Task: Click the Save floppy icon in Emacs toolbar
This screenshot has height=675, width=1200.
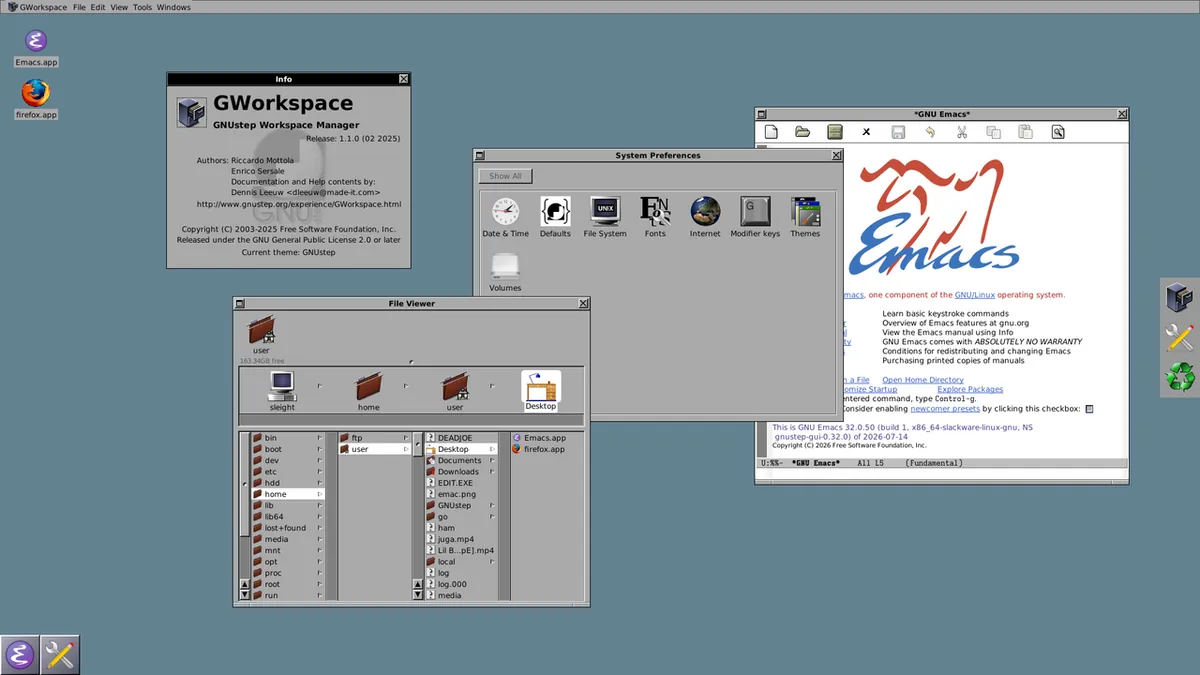Action: 898,132
